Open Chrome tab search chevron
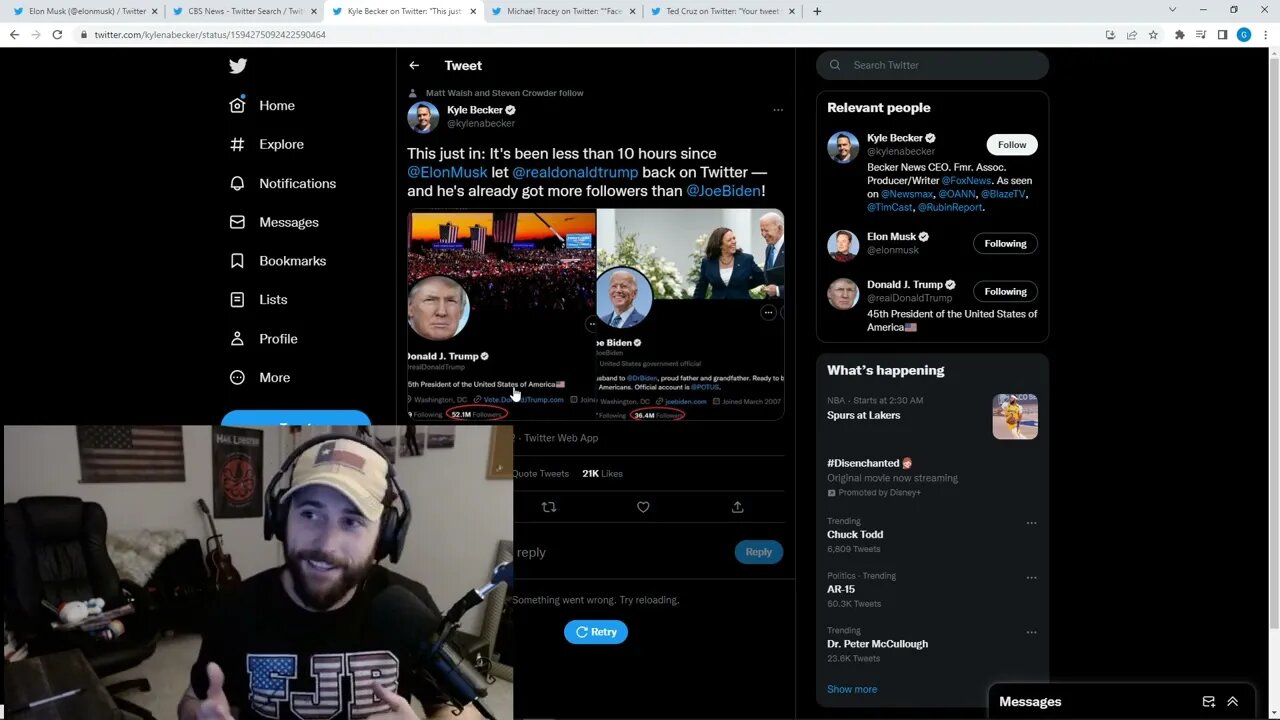 tap(1172, 10)
